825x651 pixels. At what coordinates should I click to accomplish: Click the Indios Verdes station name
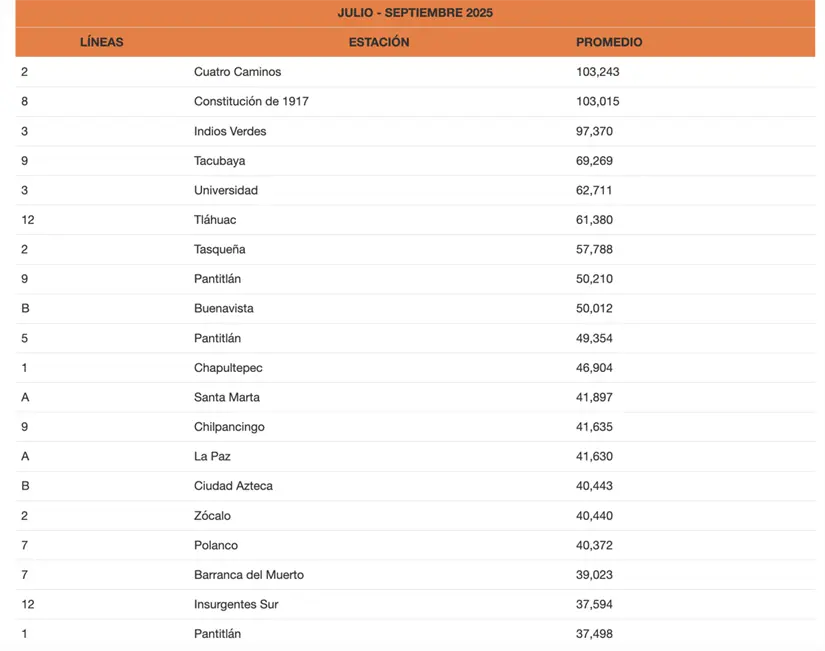pos(230,131)
